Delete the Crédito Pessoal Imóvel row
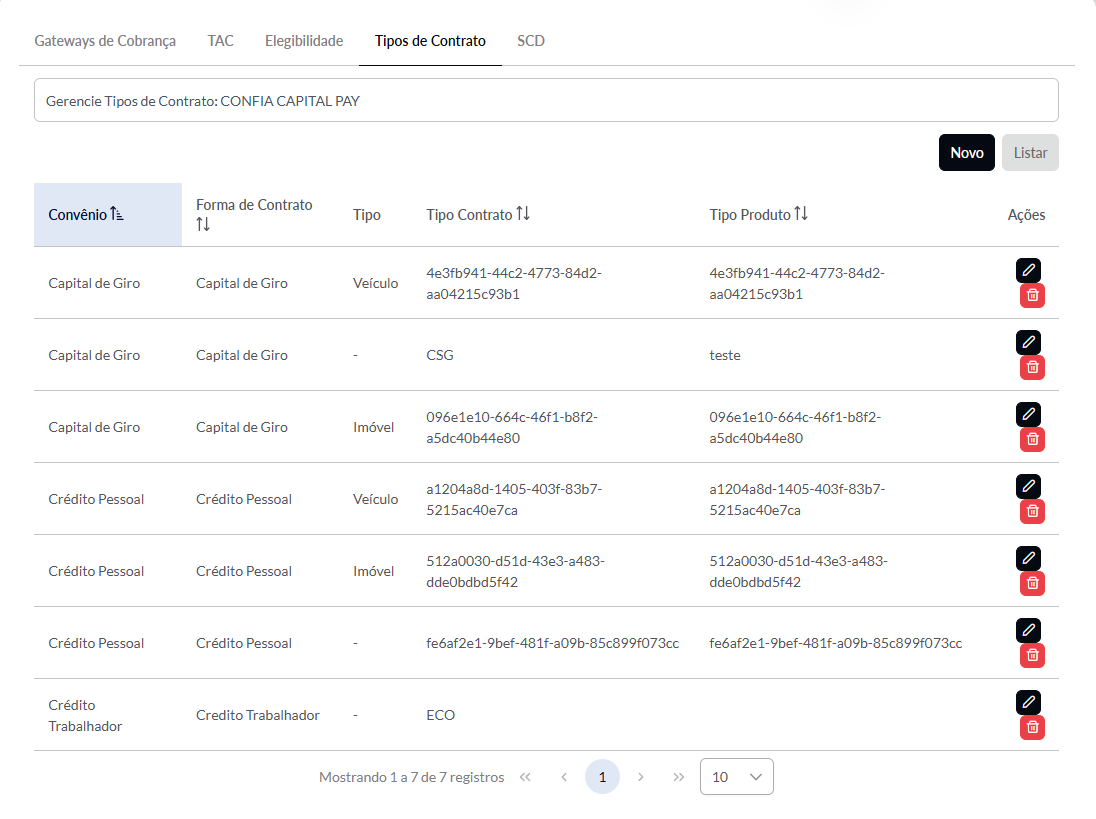The width and height of the screenshot is (1096, 819). coord(1032,584)
